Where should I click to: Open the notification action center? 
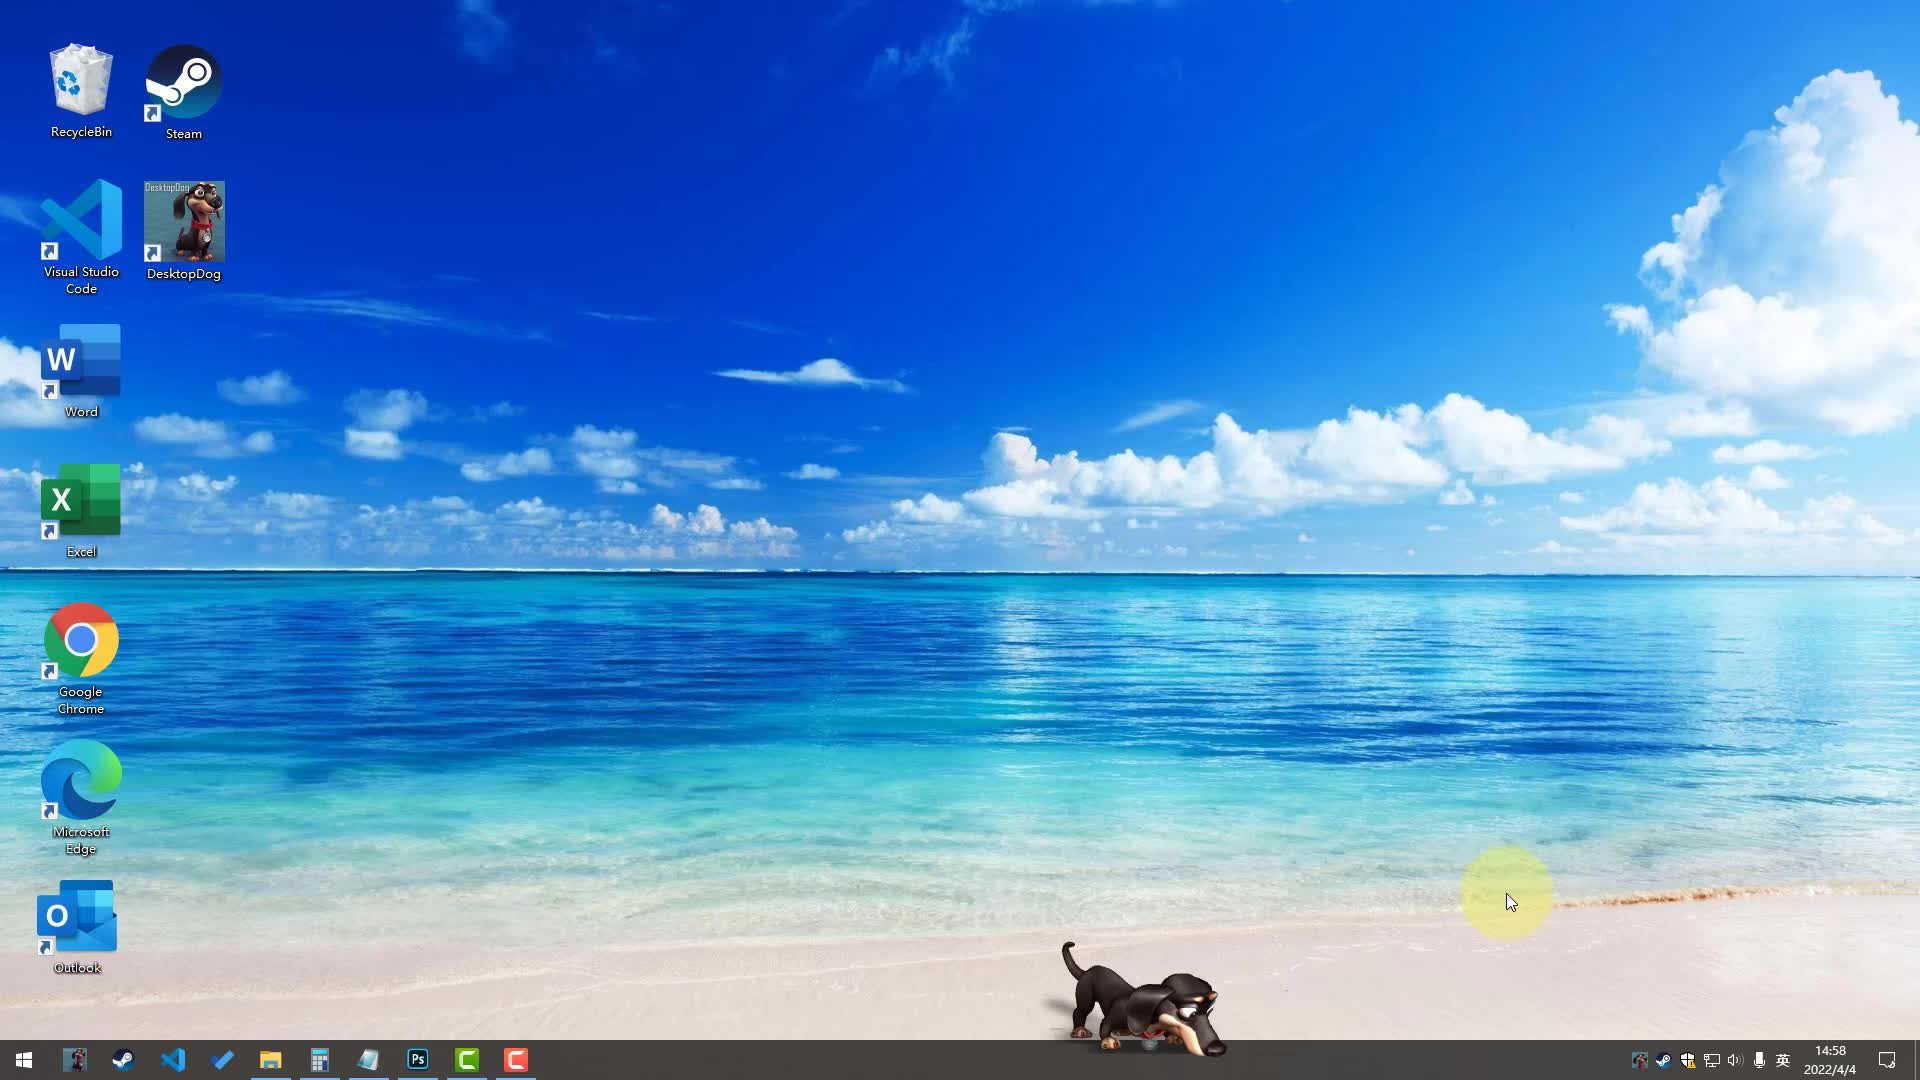pos(1887,1060)
